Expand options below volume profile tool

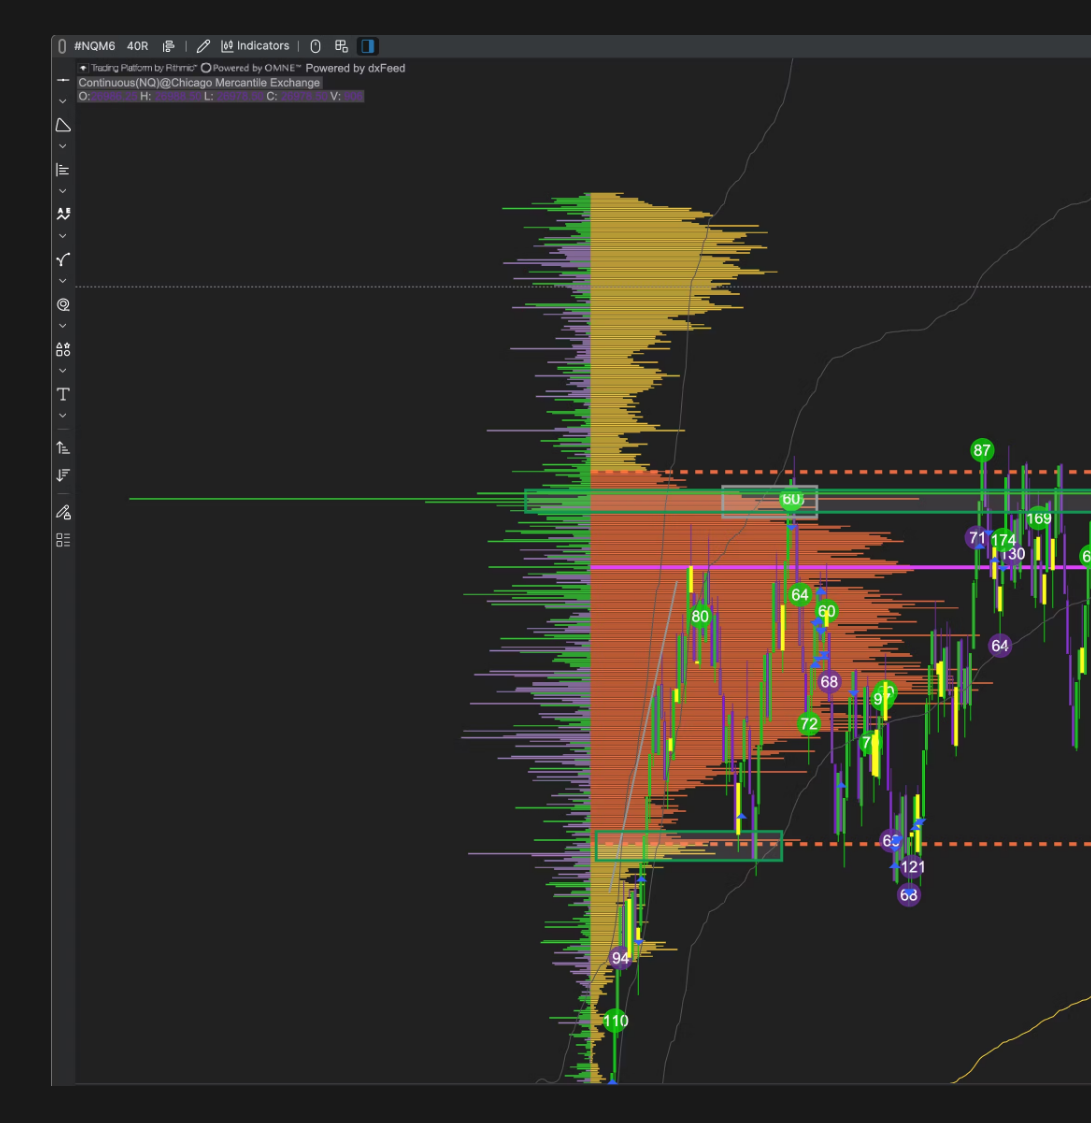click(63, 191)
